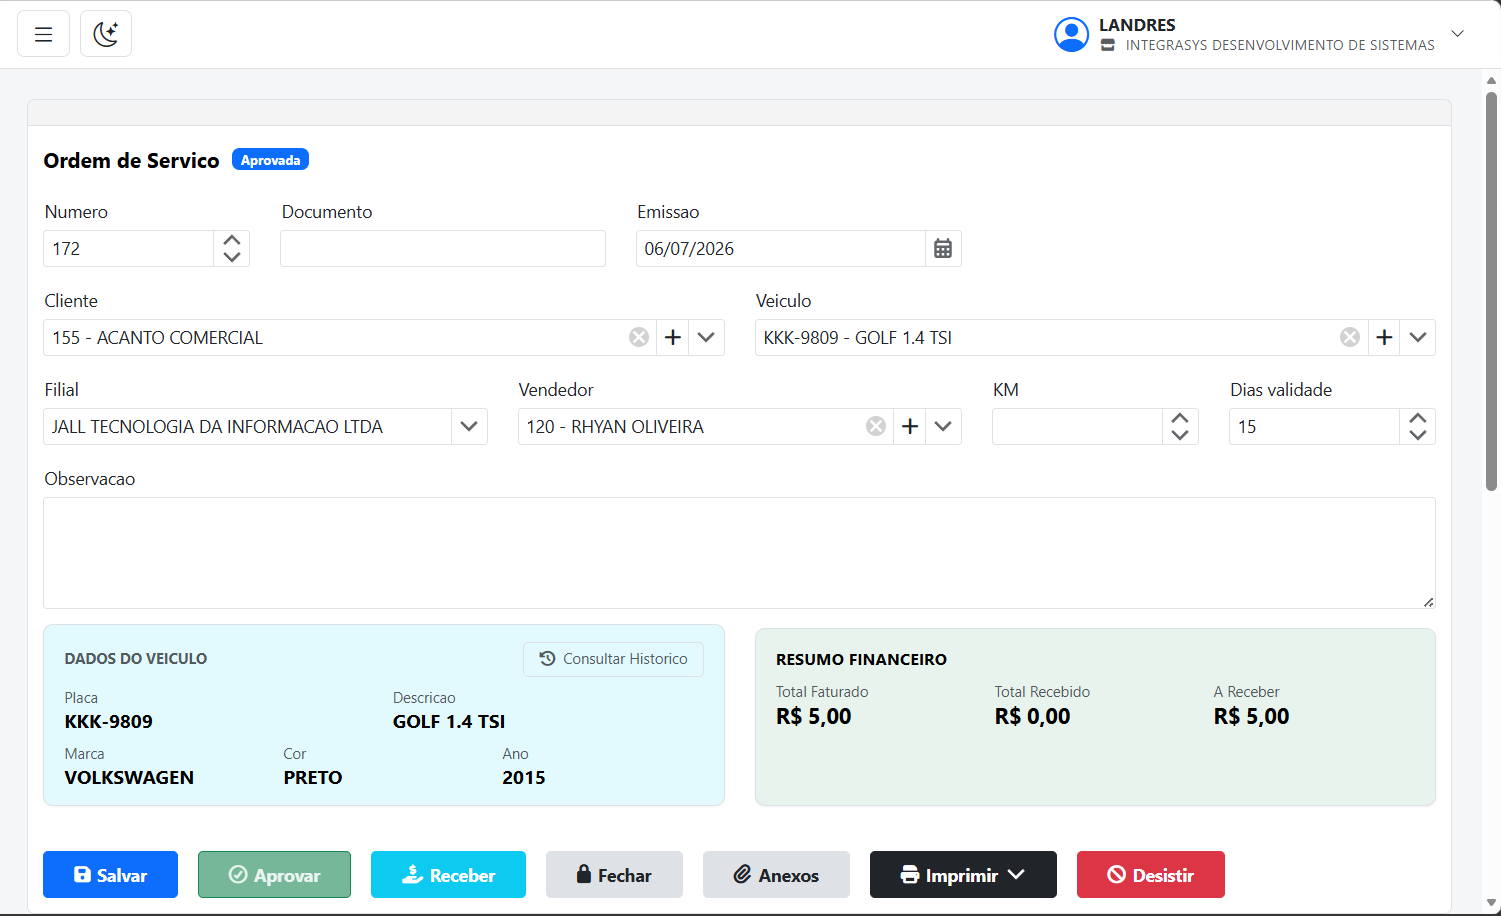This screenshot has height=916, width=1501.
Task: Click the scrollbar down arrow
Action: [x=1491, y=903]
